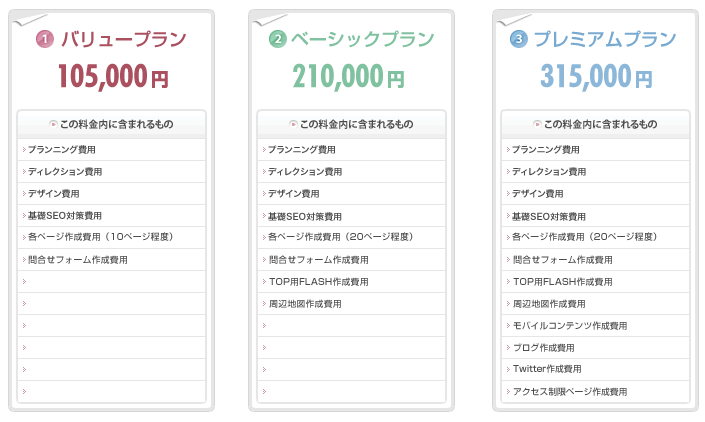Click arrow bullet before ブログ作成費用
The image size is (705, 422).
tap(508, 348)
